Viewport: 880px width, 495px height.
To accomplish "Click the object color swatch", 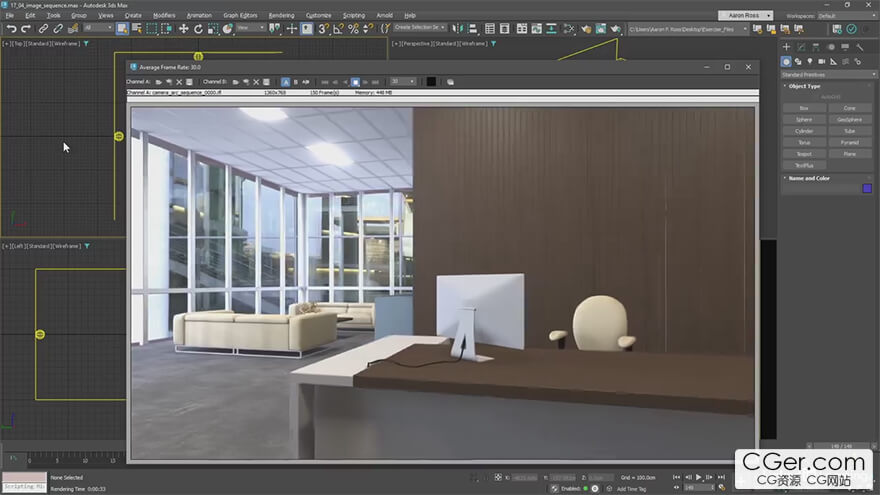I will (867, 189).
